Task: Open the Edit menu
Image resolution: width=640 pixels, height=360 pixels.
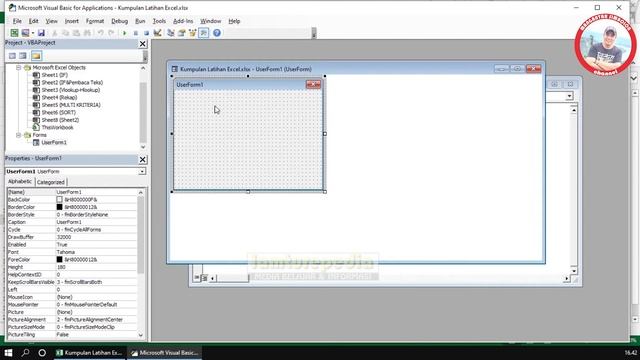Action: coord(33,21)
